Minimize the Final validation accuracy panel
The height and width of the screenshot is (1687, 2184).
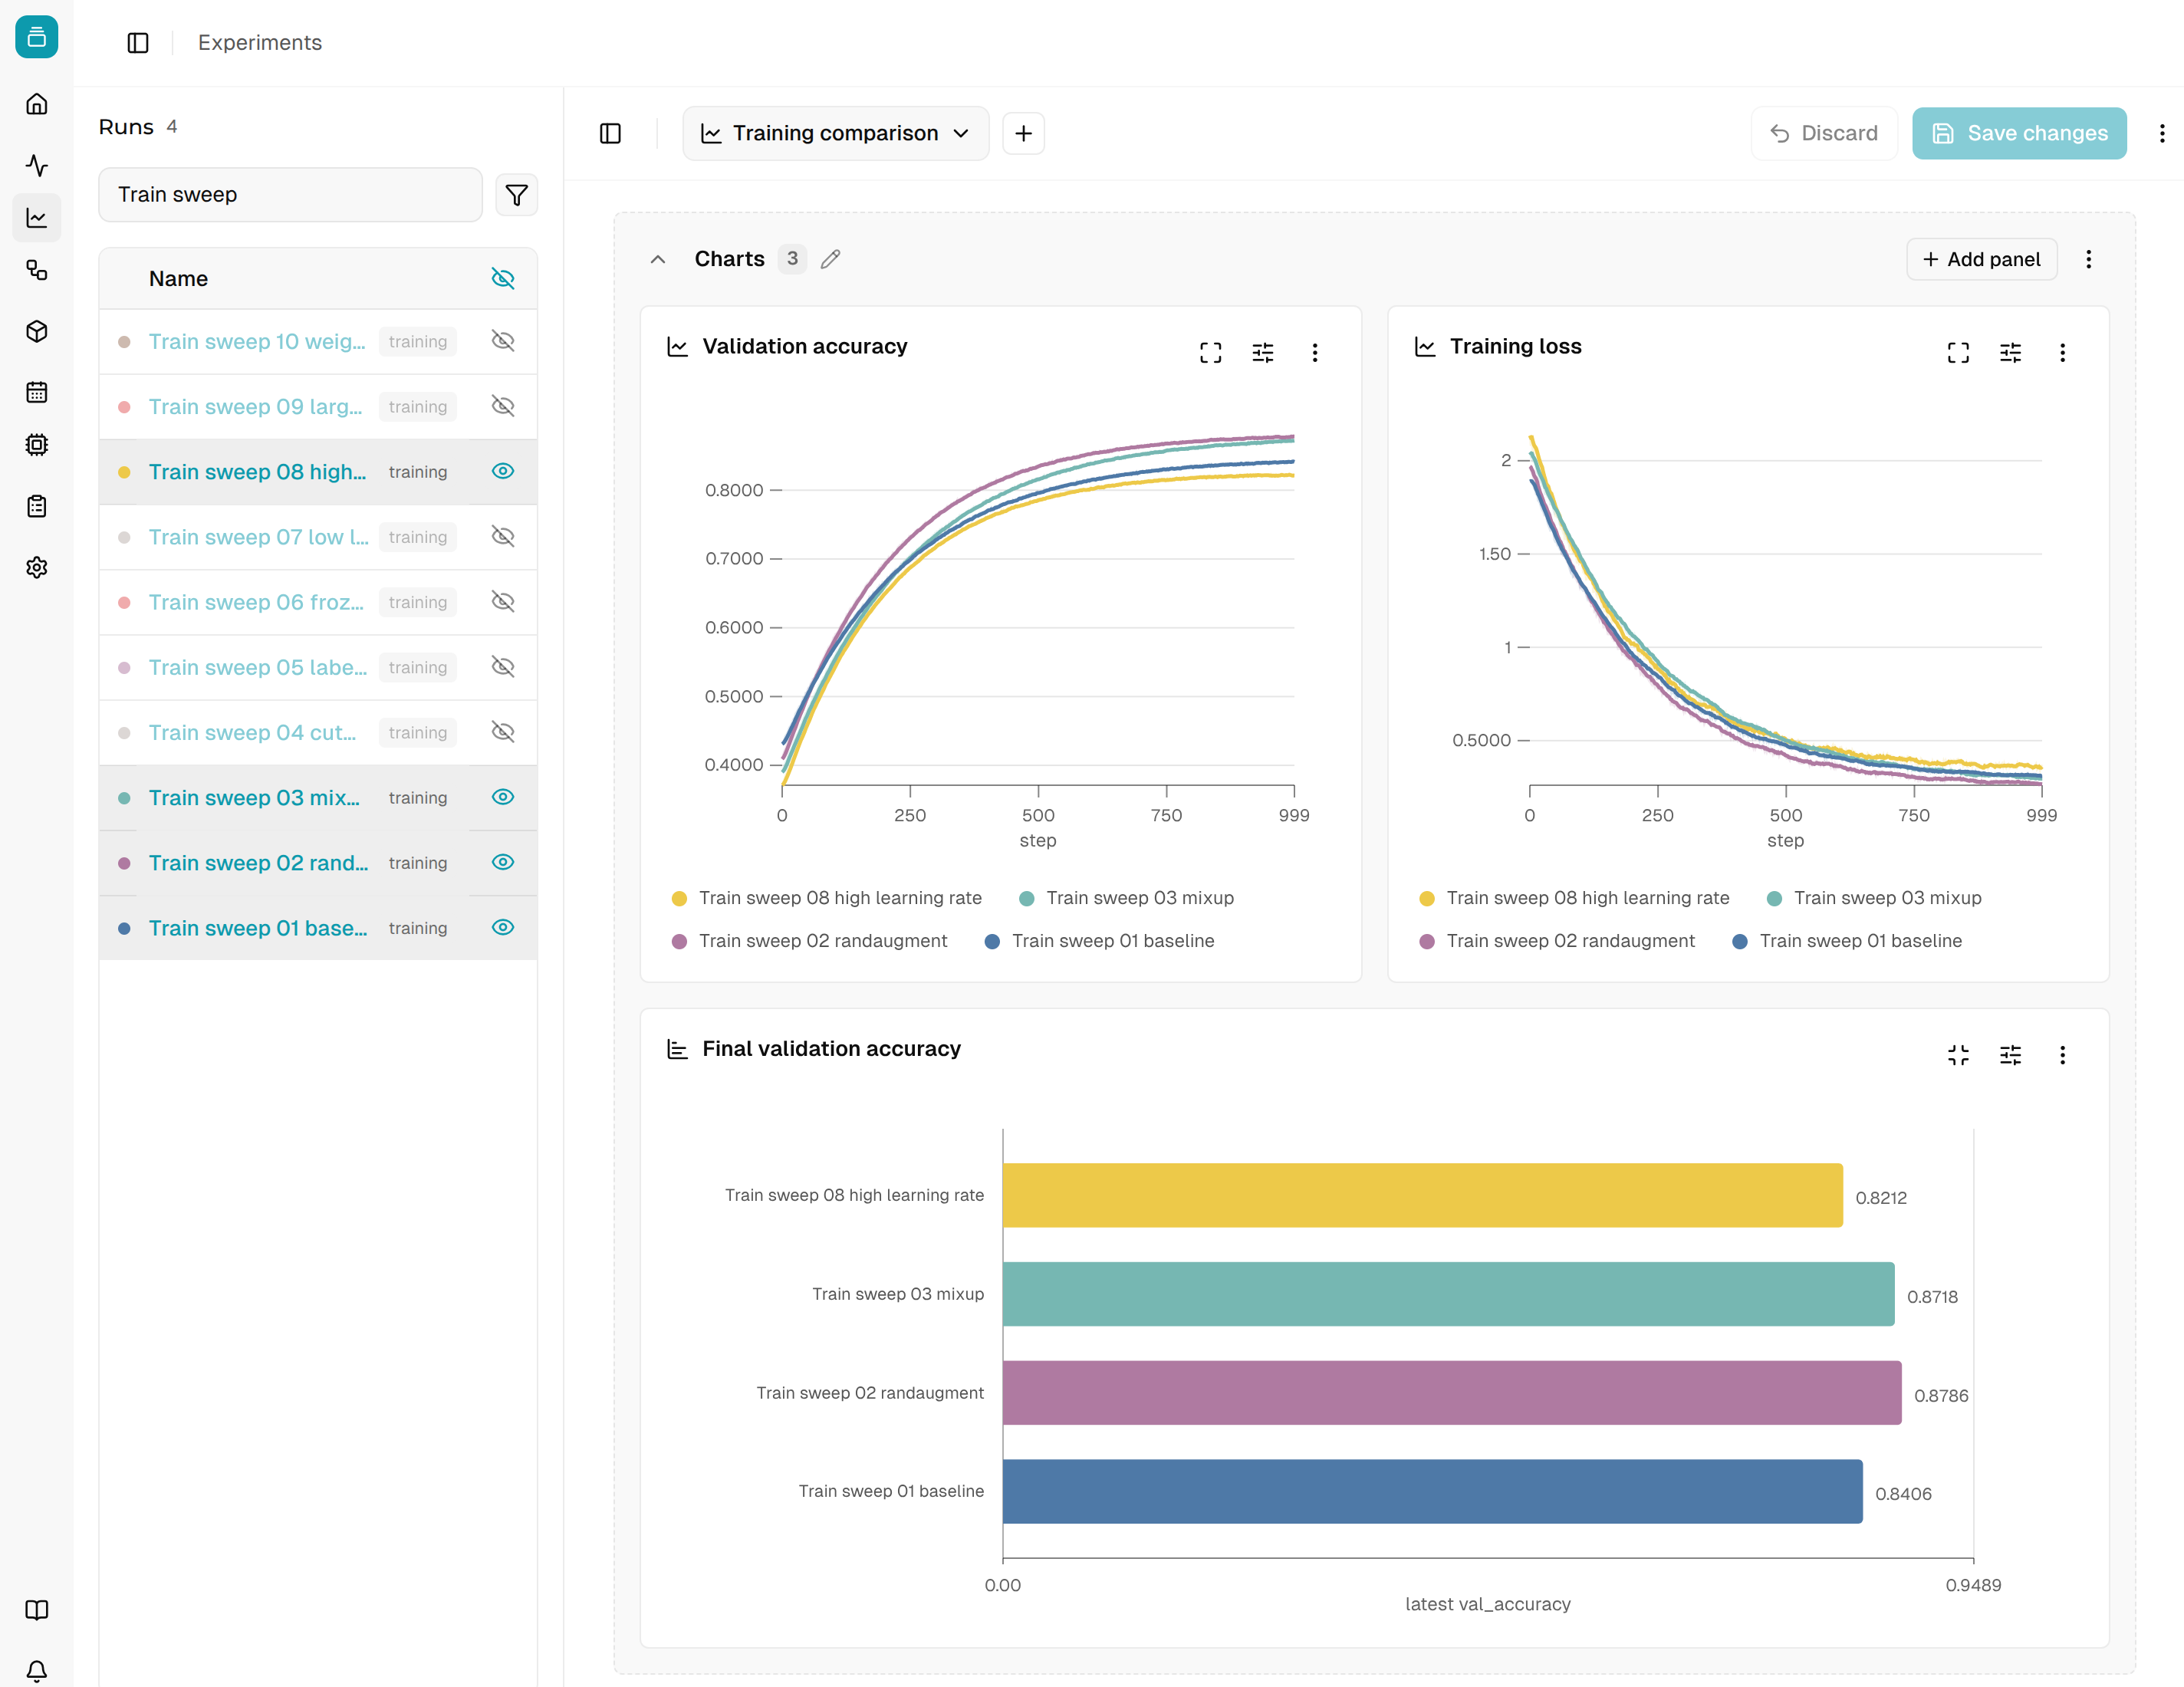point(1958,1055)
